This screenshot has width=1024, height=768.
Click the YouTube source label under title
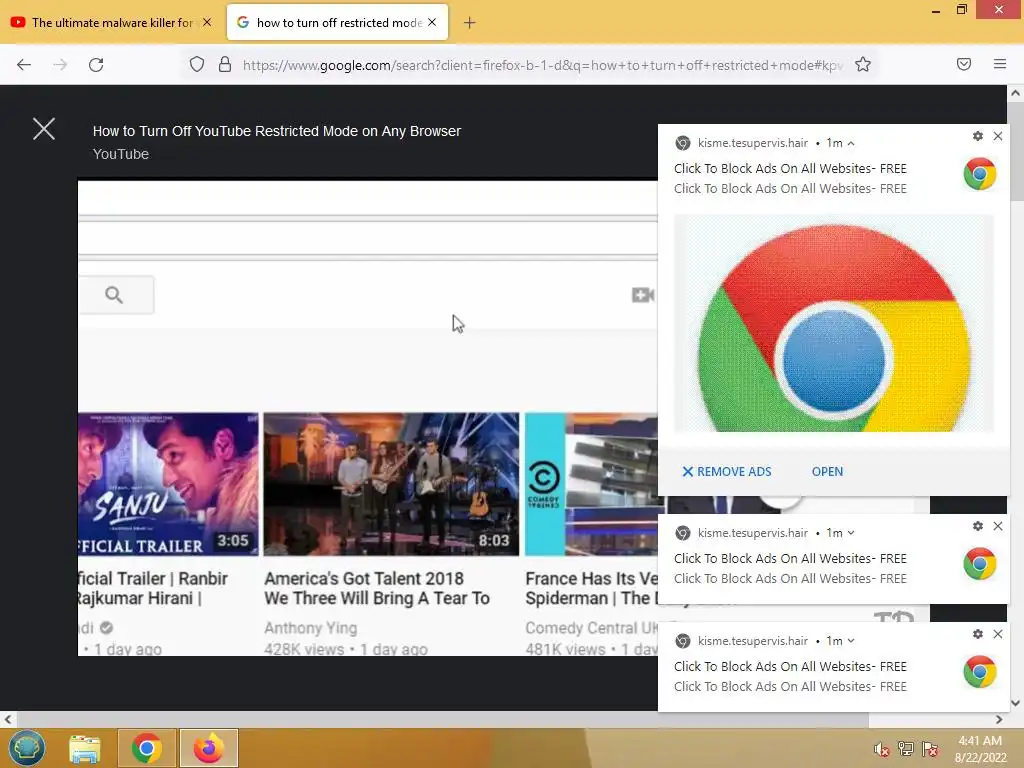121,154
